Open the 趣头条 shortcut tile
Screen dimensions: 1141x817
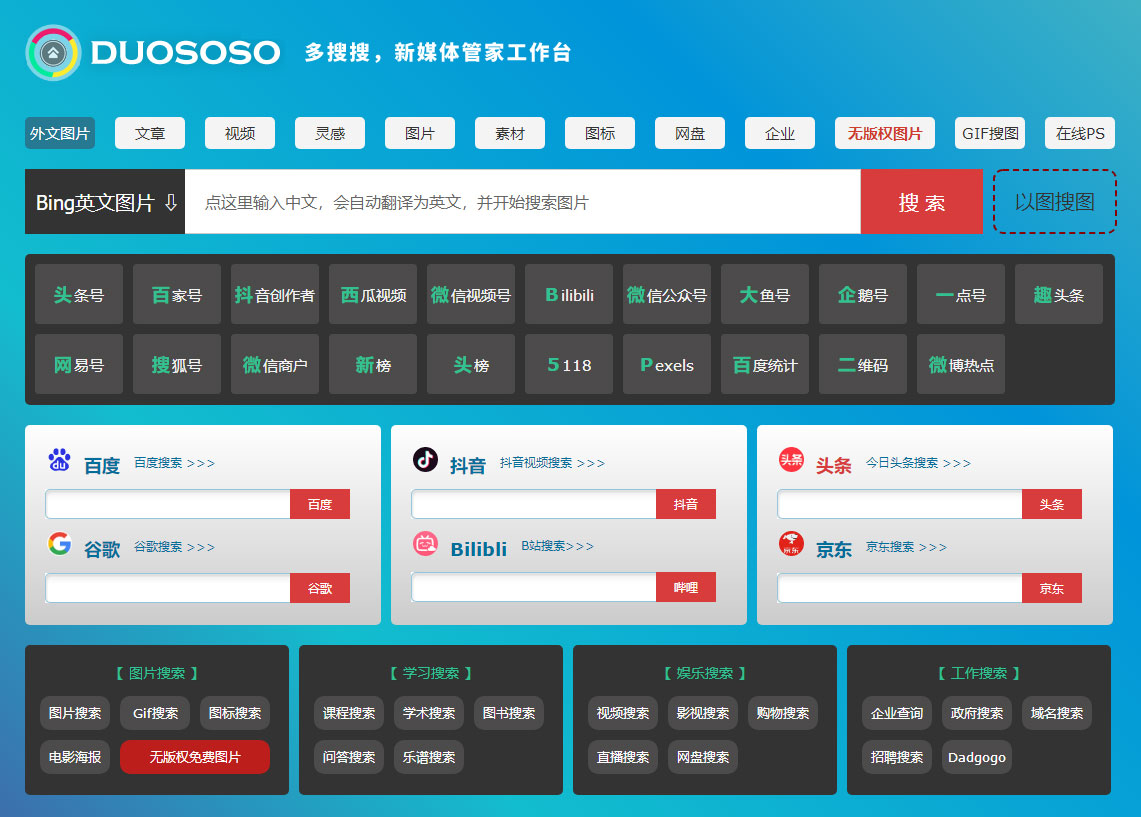pyautogui.click(x=1059, y=295)
